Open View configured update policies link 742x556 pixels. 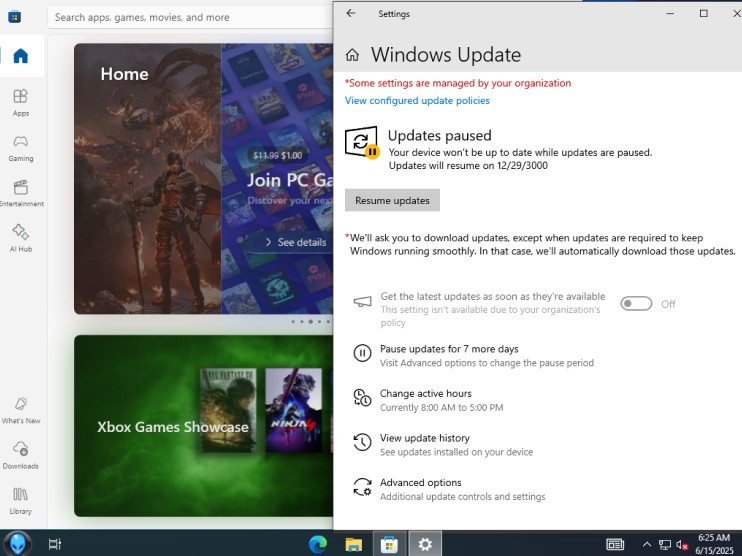pyautogui.click(x=417, y=100)
